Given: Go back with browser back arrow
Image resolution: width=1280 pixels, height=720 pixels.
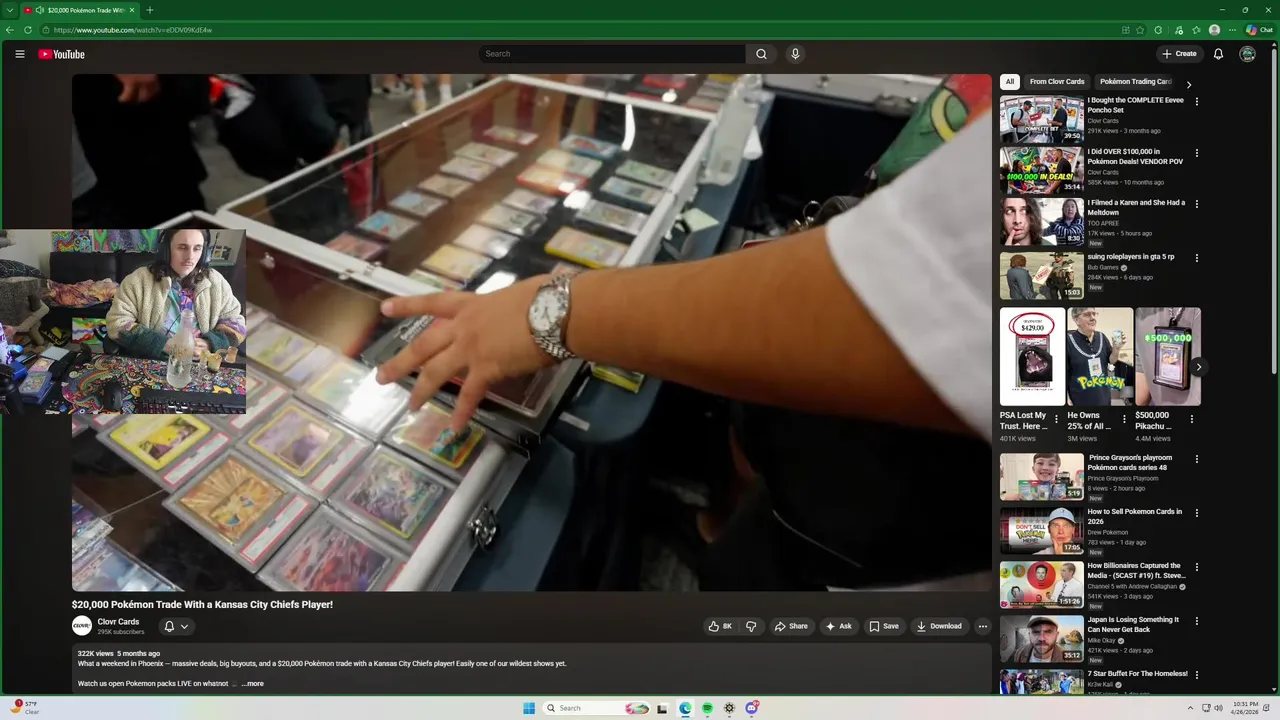Looking at the screenshot, I should 10,30.
